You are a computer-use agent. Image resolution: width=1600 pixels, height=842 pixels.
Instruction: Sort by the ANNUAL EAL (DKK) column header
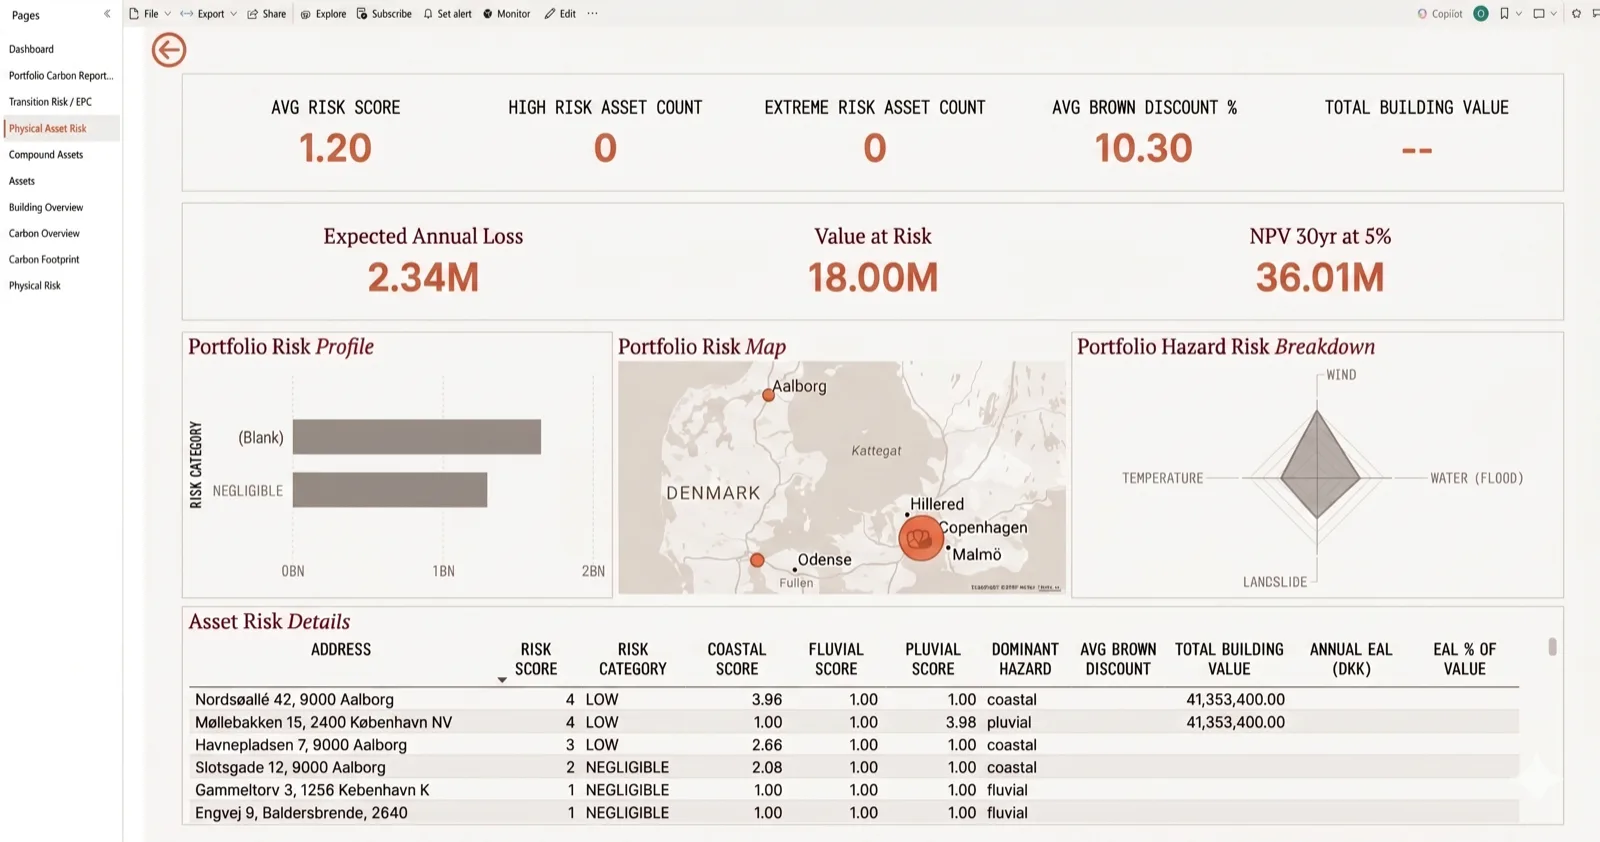click(1351, 660)
